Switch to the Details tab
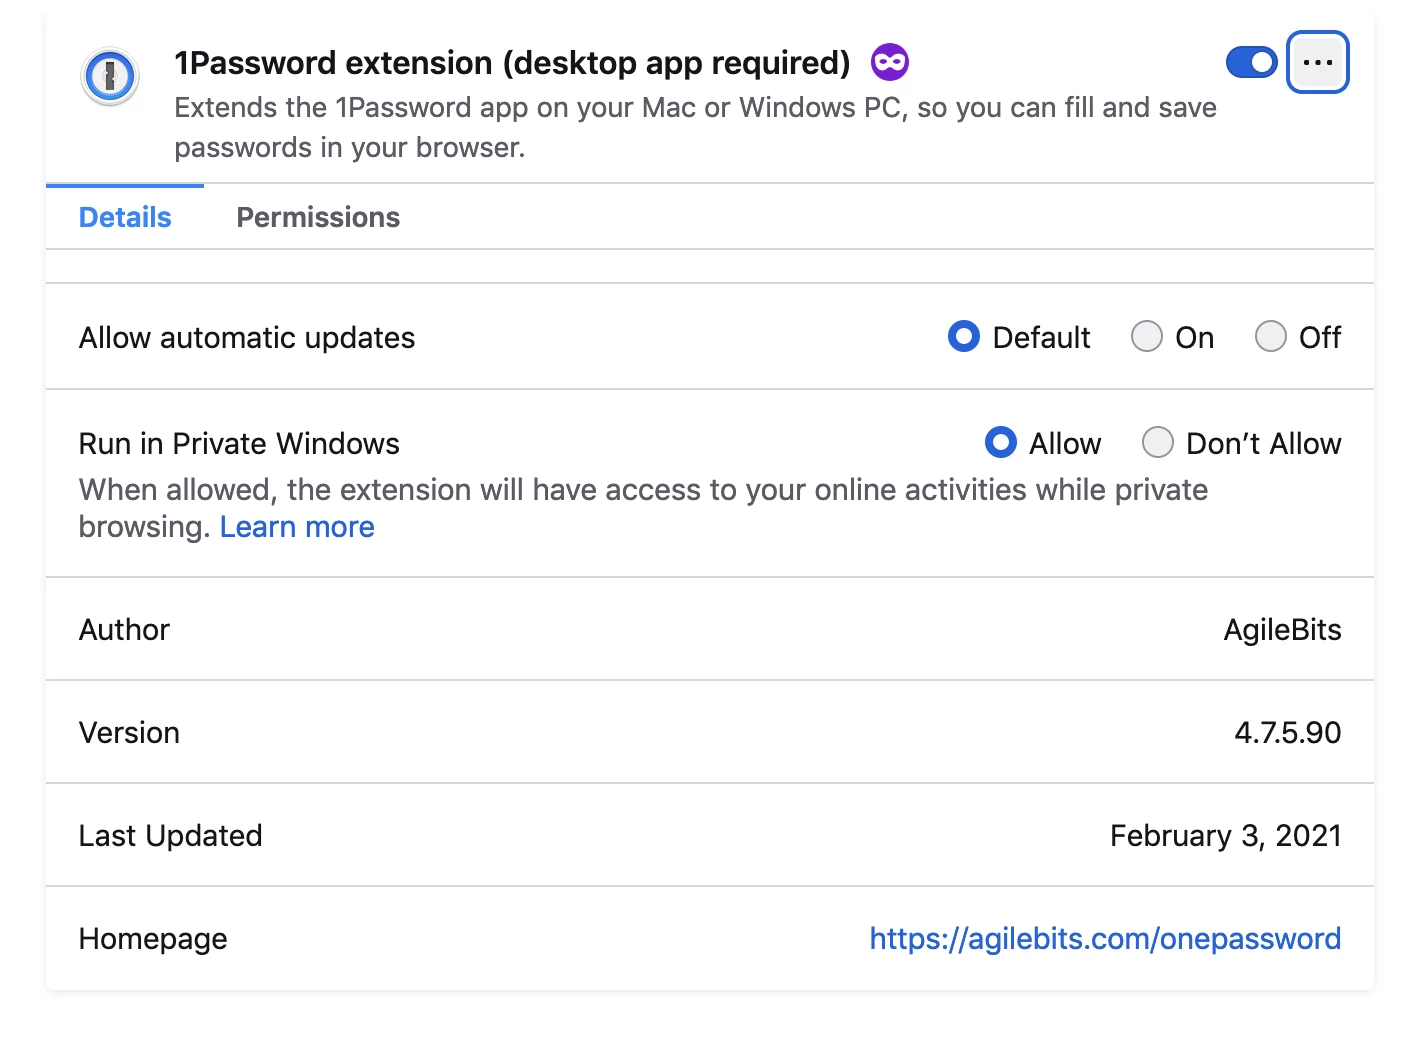The image size is (1418, 1050). click(125, 217)
